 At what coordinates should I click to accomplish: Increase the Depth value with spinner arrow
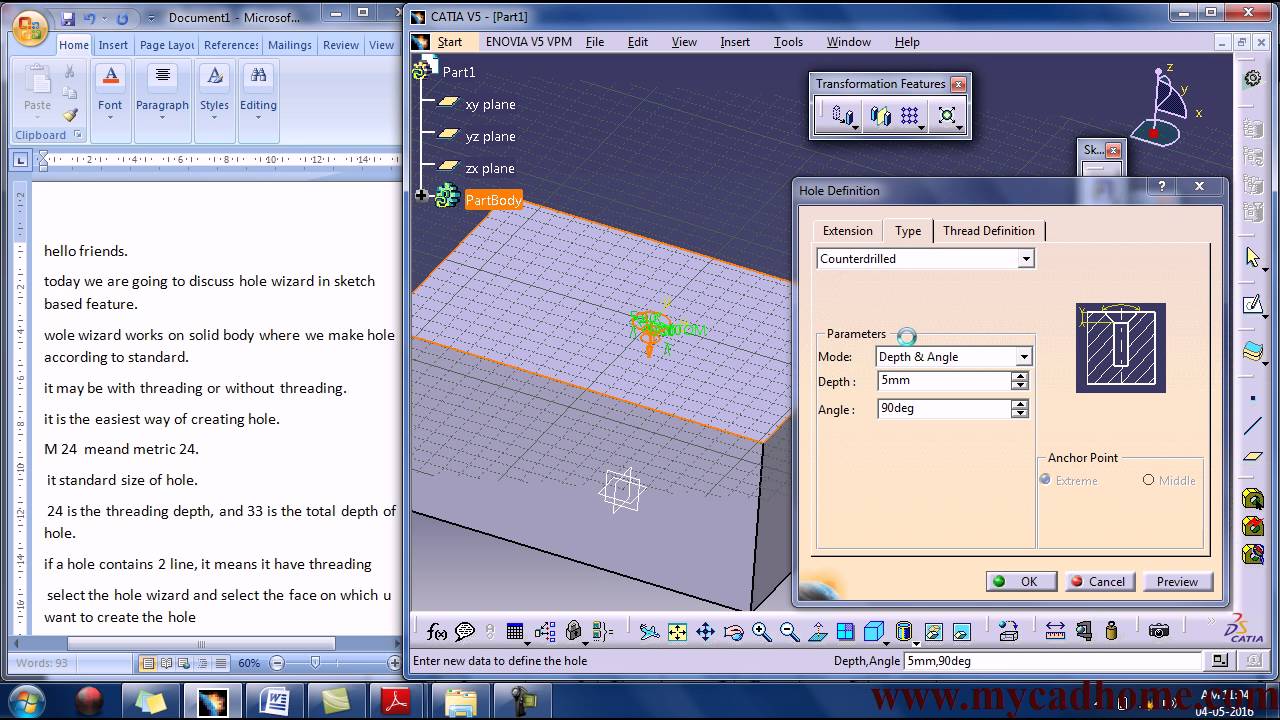(1019, 376)
